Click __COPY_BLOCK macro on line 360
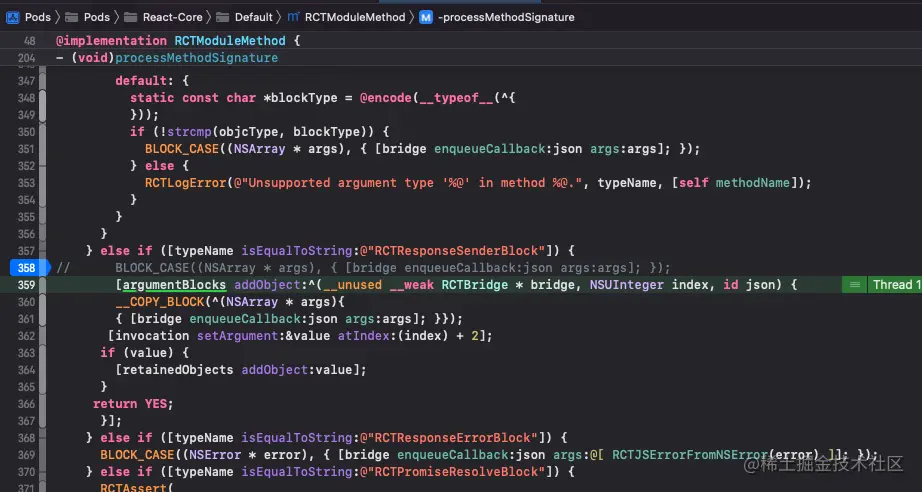The width and height of the screenshot is (922, 492). click(x=159, y=302)
